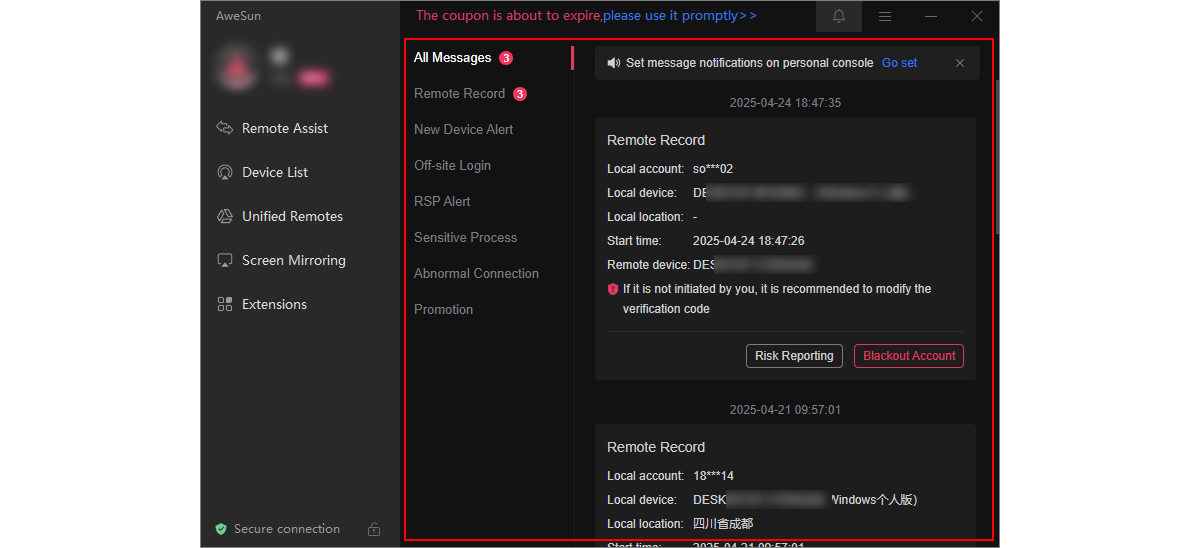
Task: Click the Device List icon
Action: click(x=224, y=172)
